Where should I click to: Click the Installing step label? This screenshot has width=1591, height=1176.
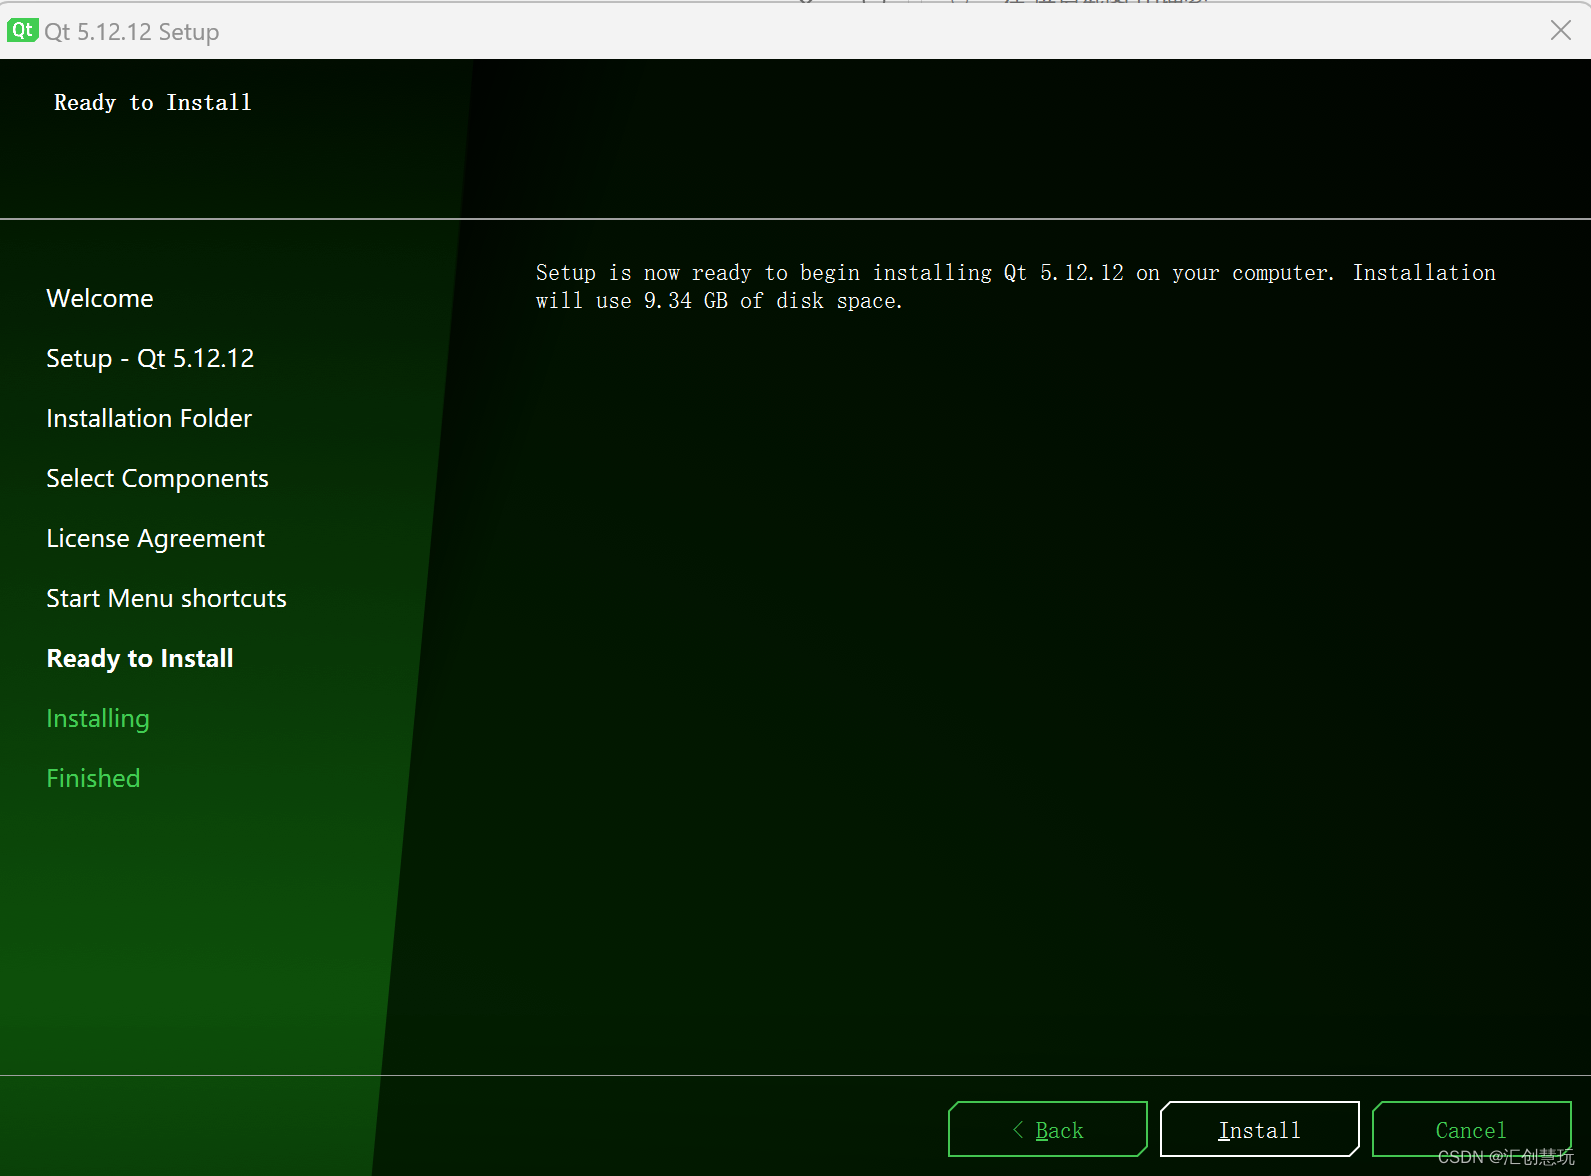click(98, 718)
